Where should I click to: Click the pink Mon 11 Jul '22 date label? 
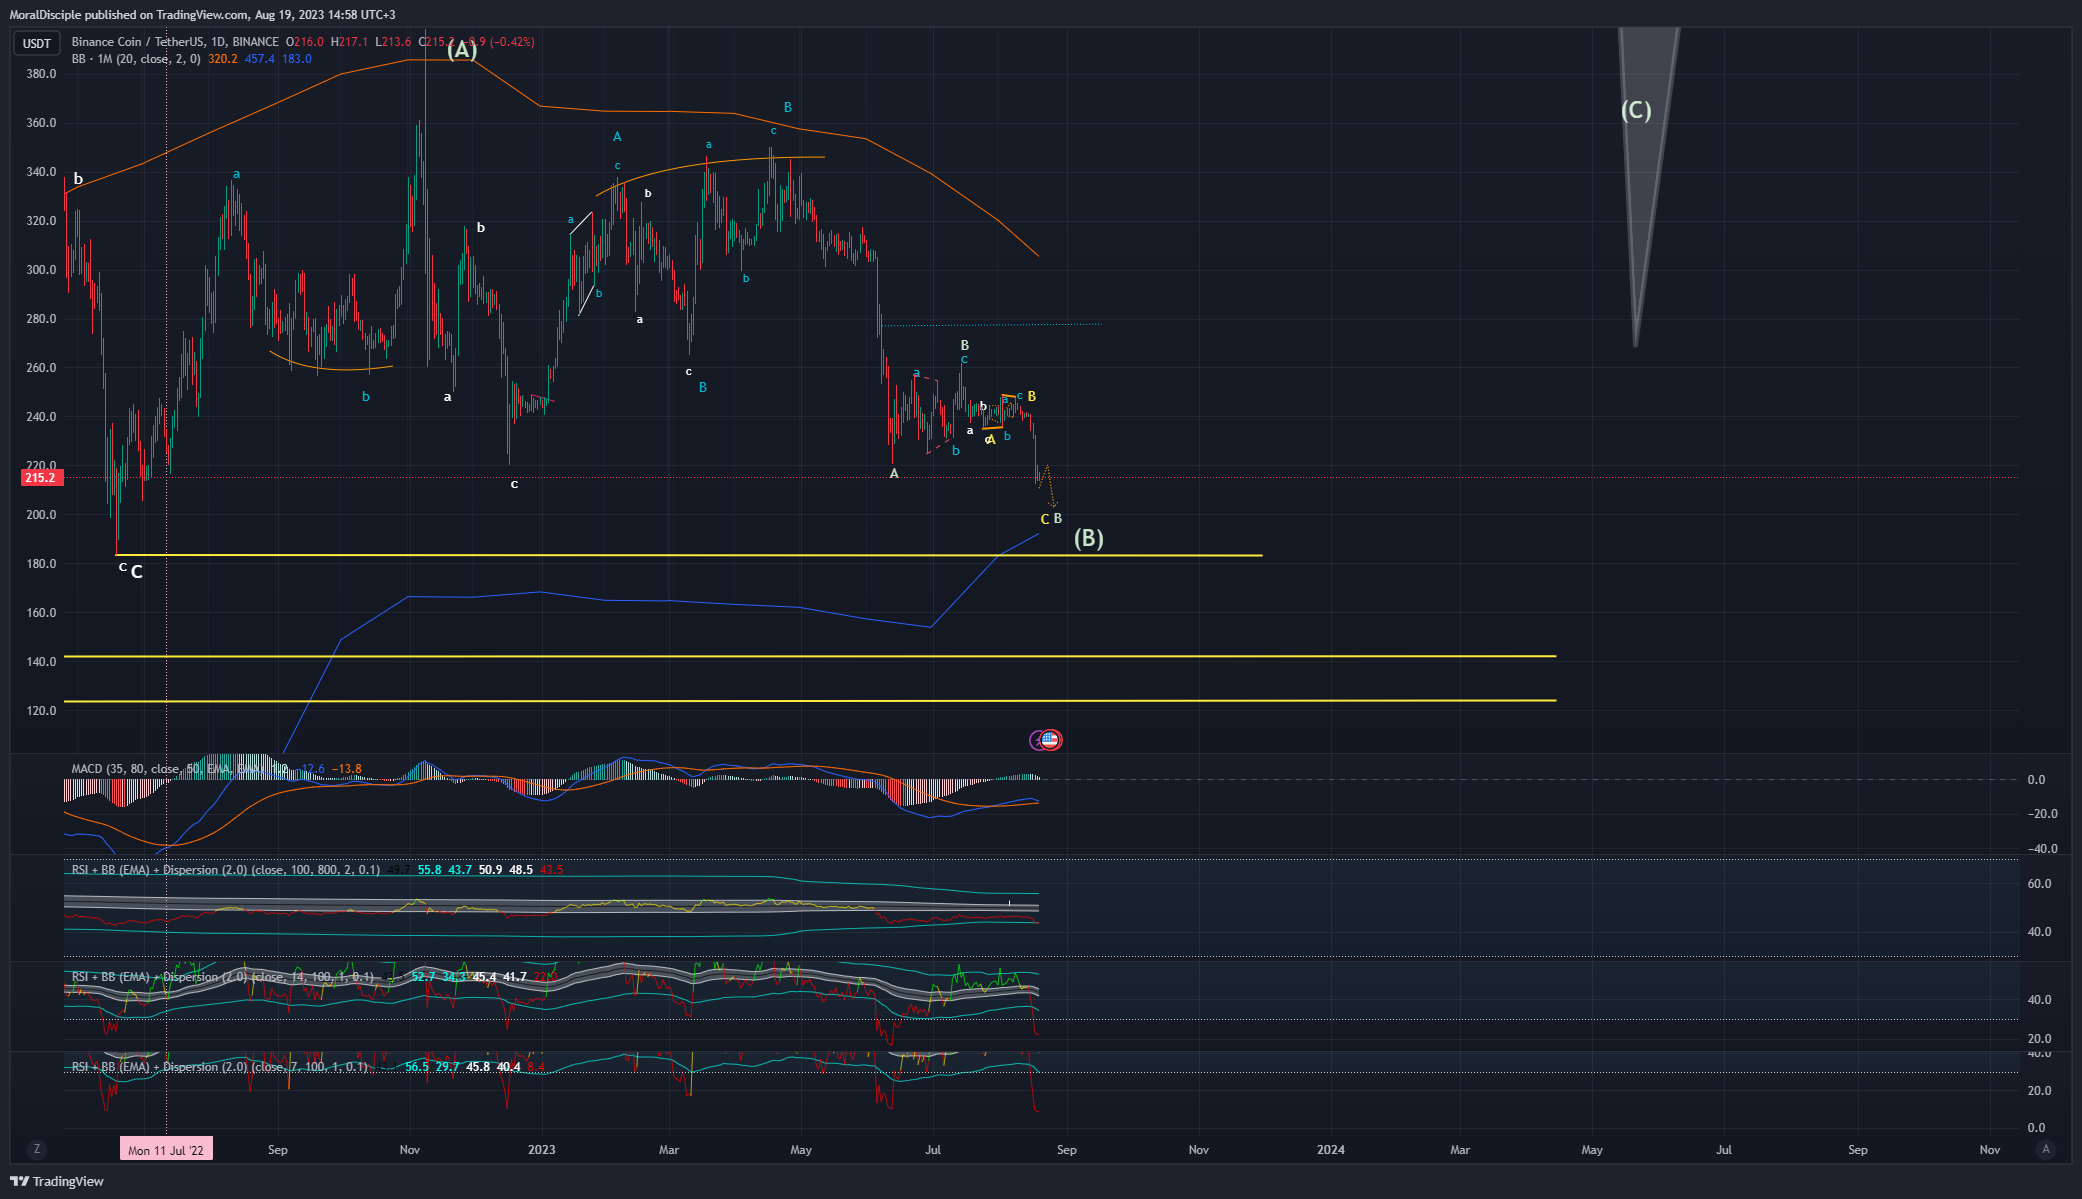166,1150
